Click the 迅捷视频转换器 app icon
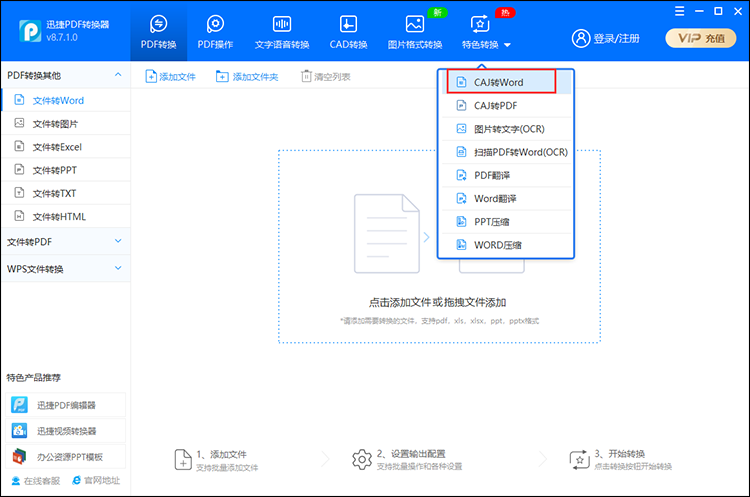750x497 pixels. 20,431
